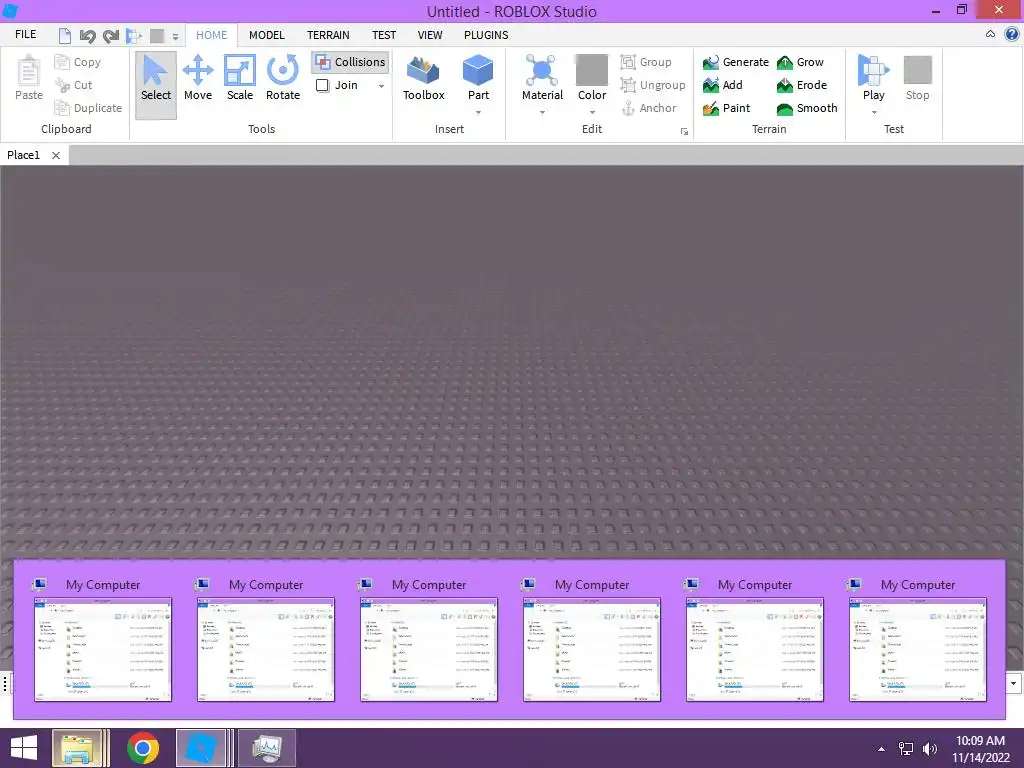
Task: Switch to the MODEL tab
Action: pyautogui.click(x=266, y=35)
